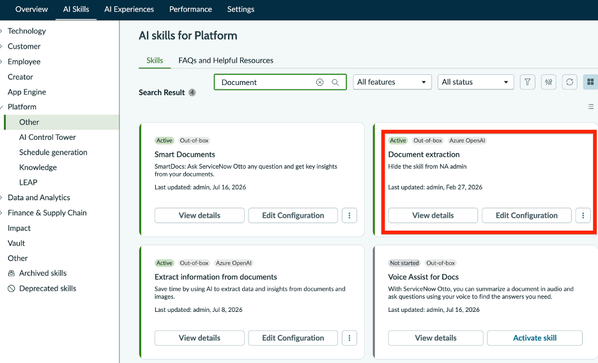Edit Configuration for Smart Documents
The image size is (598, 363).
click(x=293, y=215)
